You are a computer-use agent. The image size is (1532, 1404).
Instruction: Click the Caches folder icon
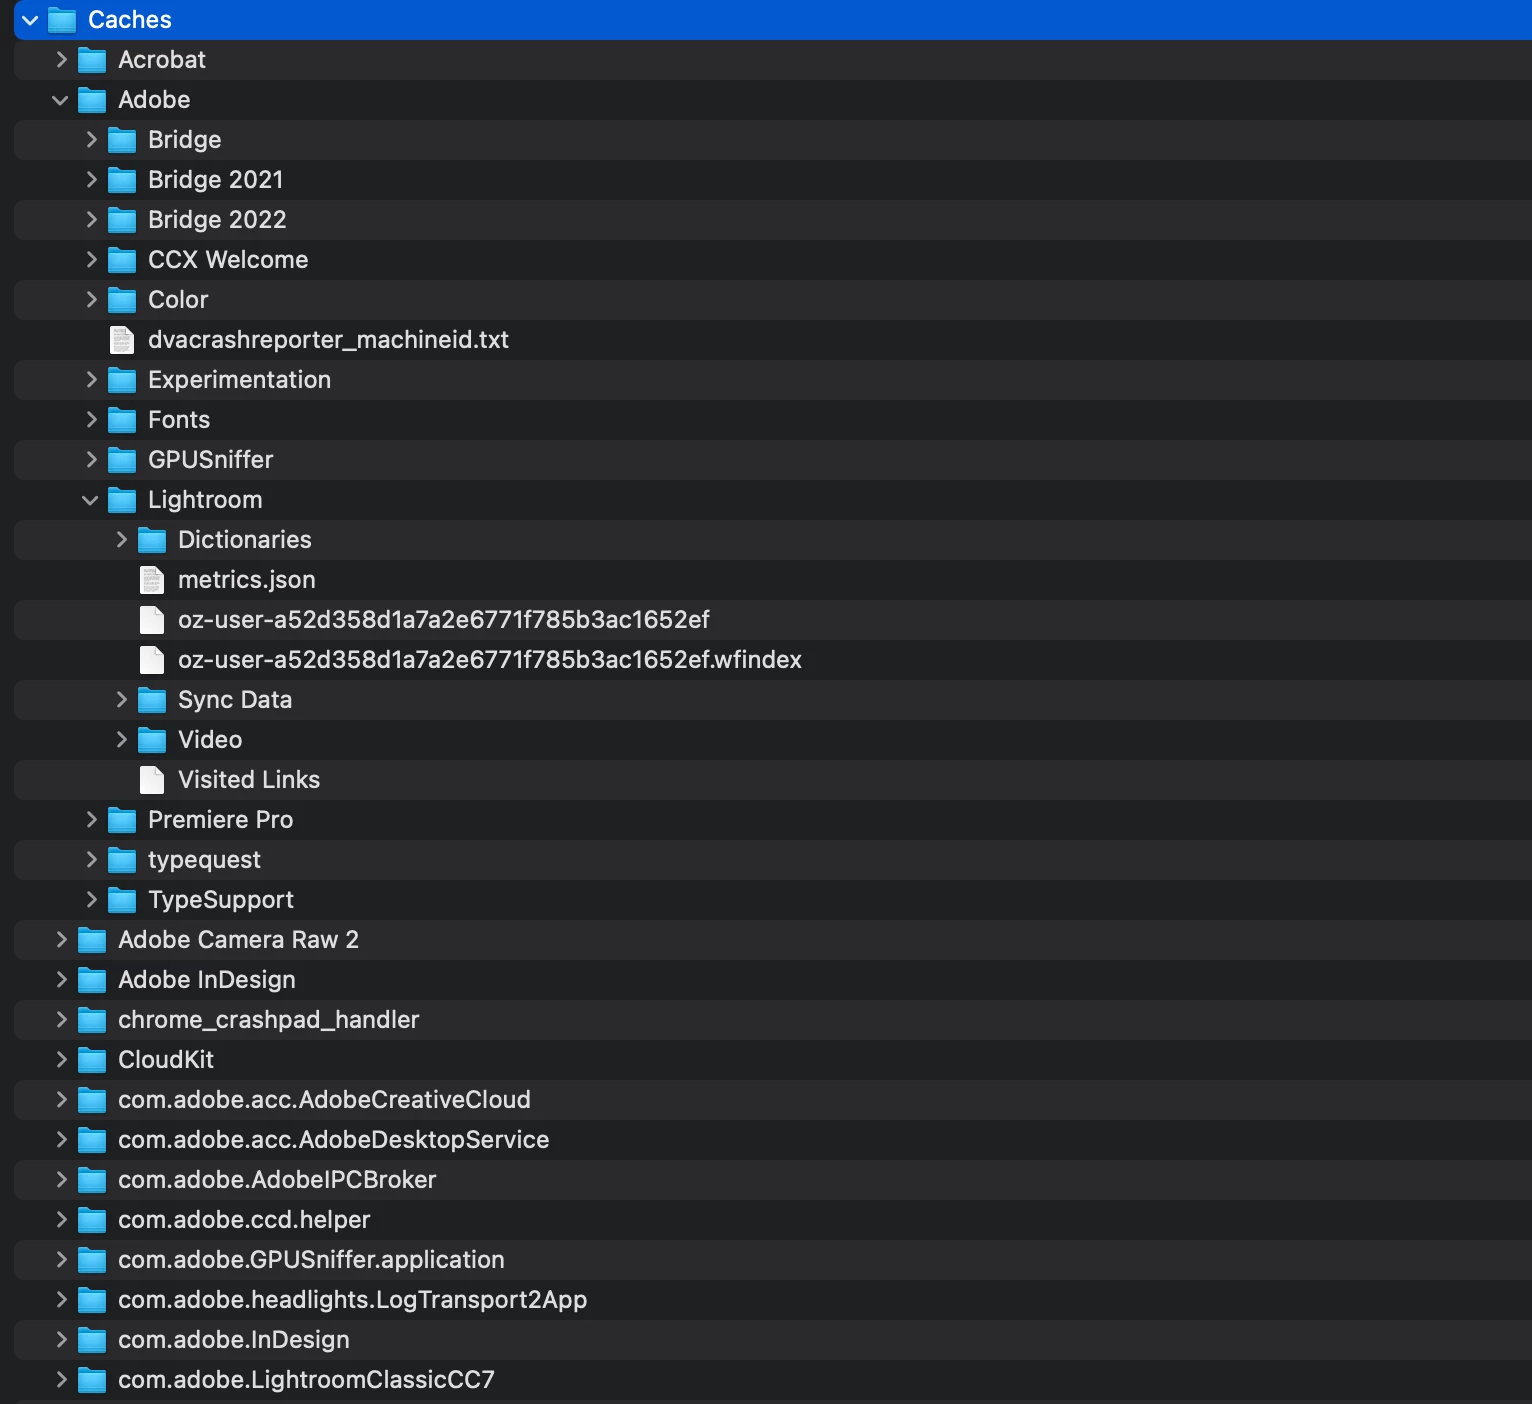click(62, 20)
